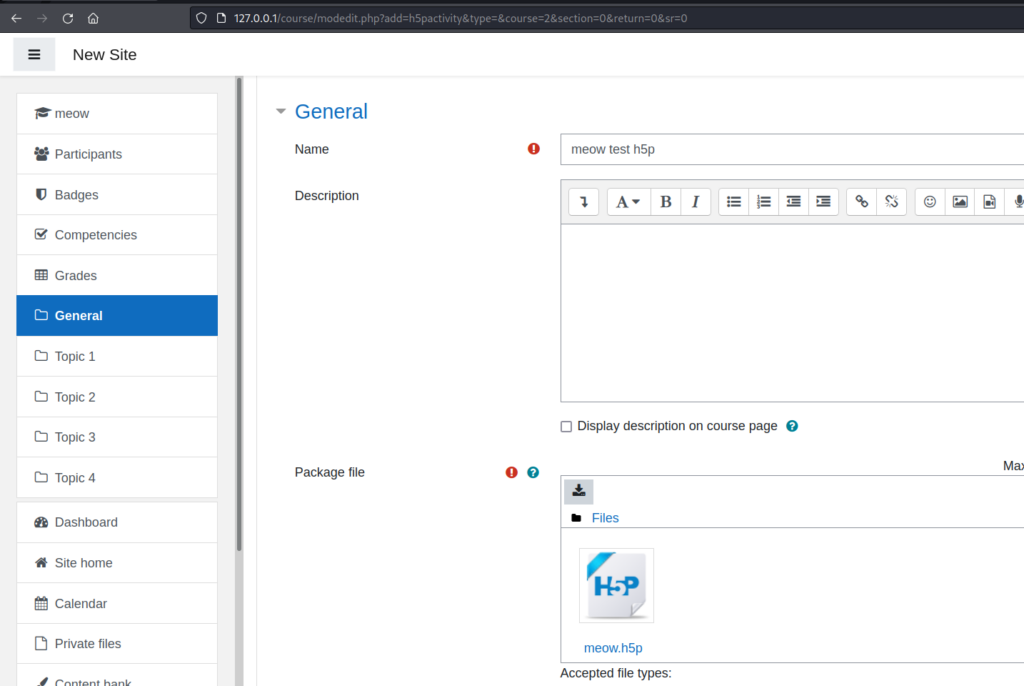Viewport: 1024px width, 686px height.
Task: Click into the Name input field
Action: tap(790, 149)
